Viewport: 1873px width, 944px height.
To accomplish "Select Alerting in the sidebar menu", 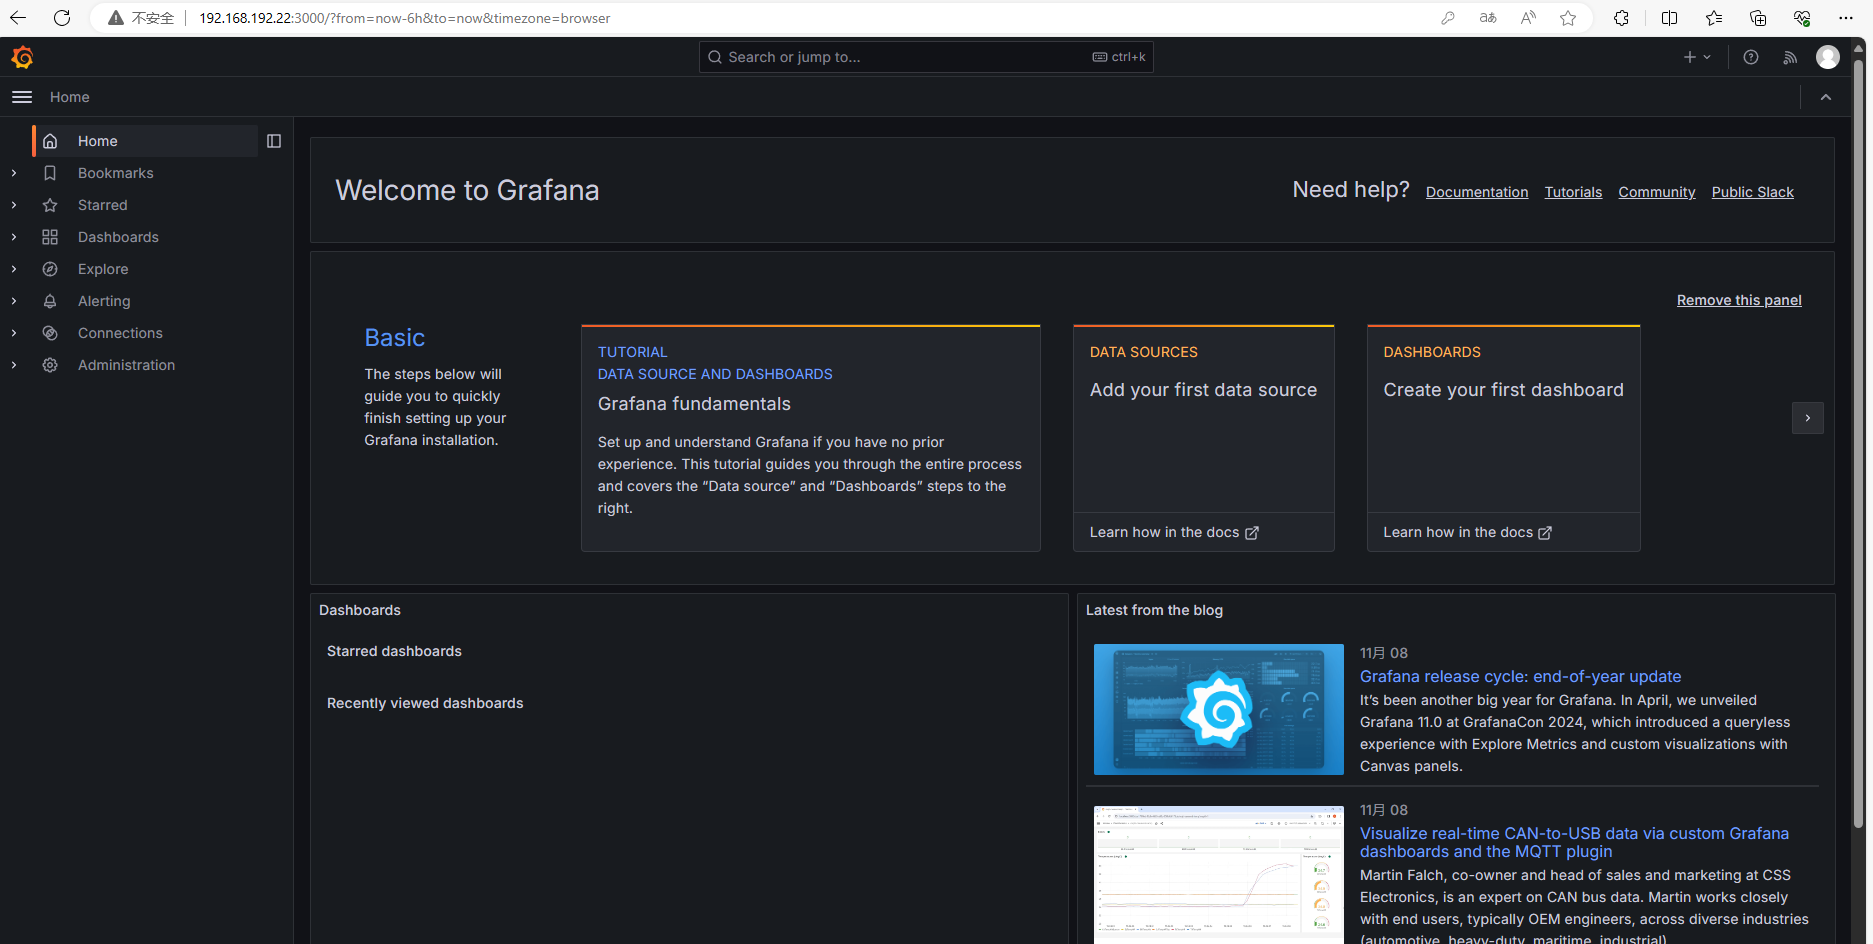I will (x=104, y=301).
